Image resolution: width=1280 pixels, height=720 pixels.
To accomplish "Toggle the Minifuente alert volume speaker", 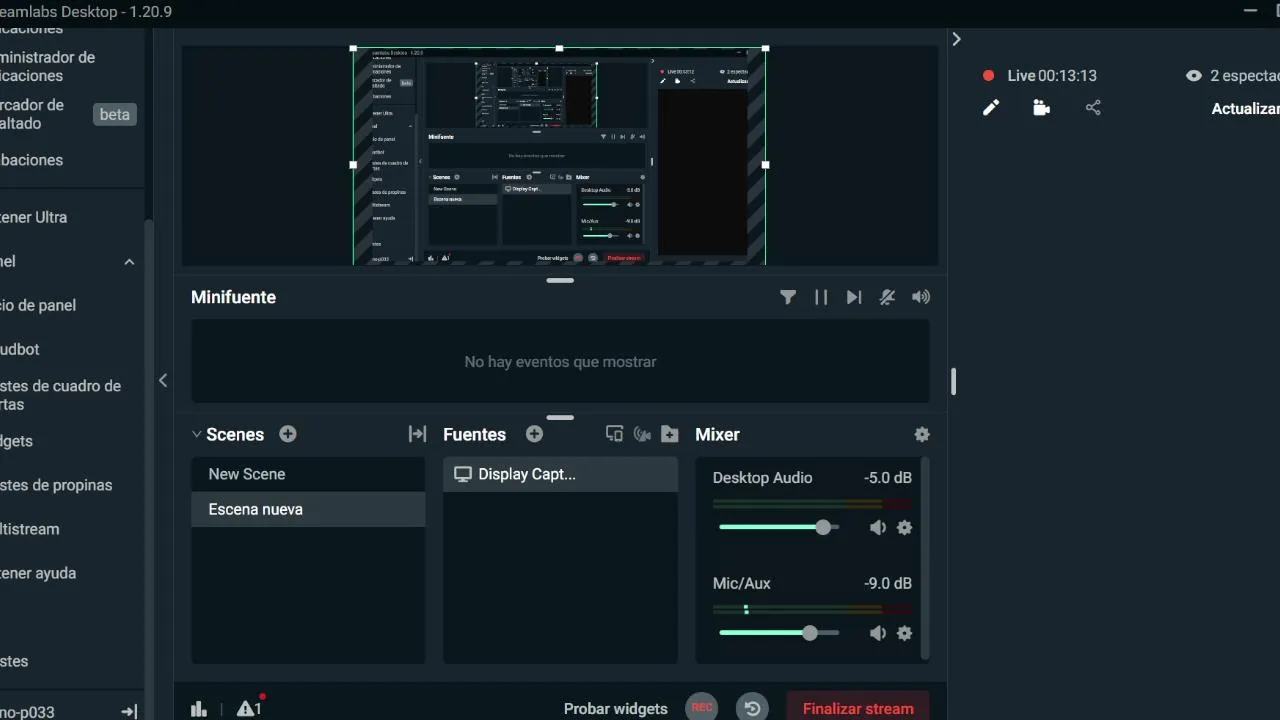I will (x=921, y=297).
